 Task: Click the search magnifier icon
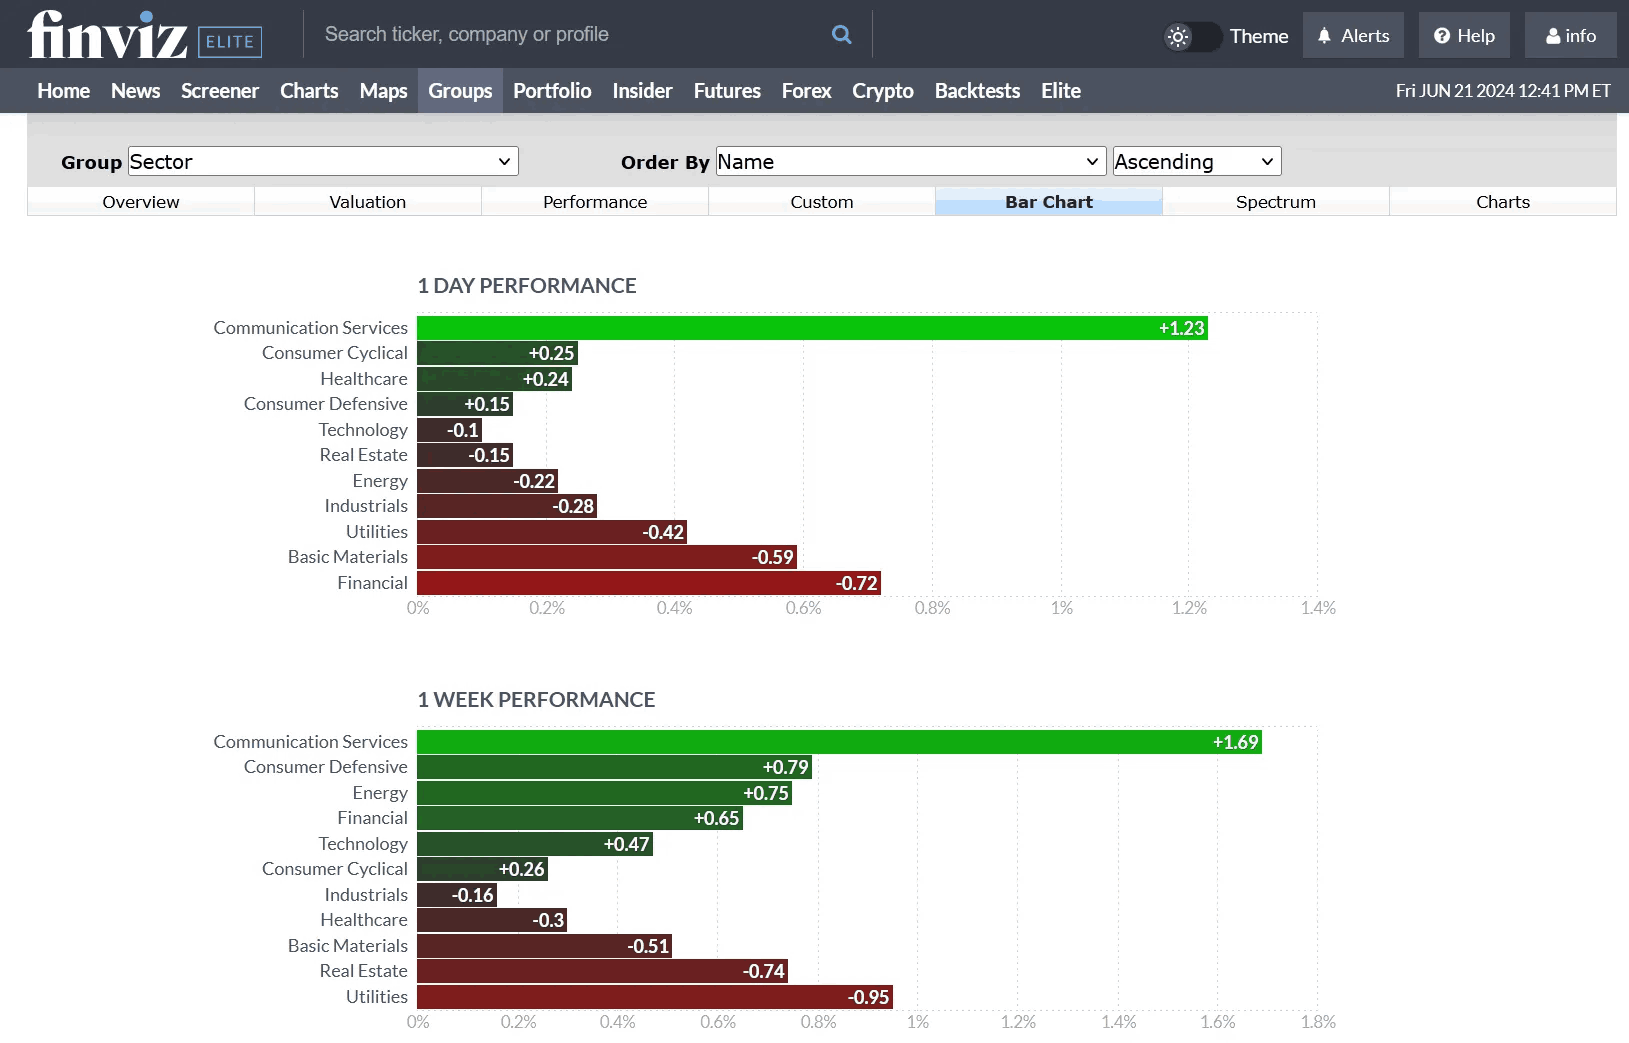pyautogui.click(x=841, y=33)
